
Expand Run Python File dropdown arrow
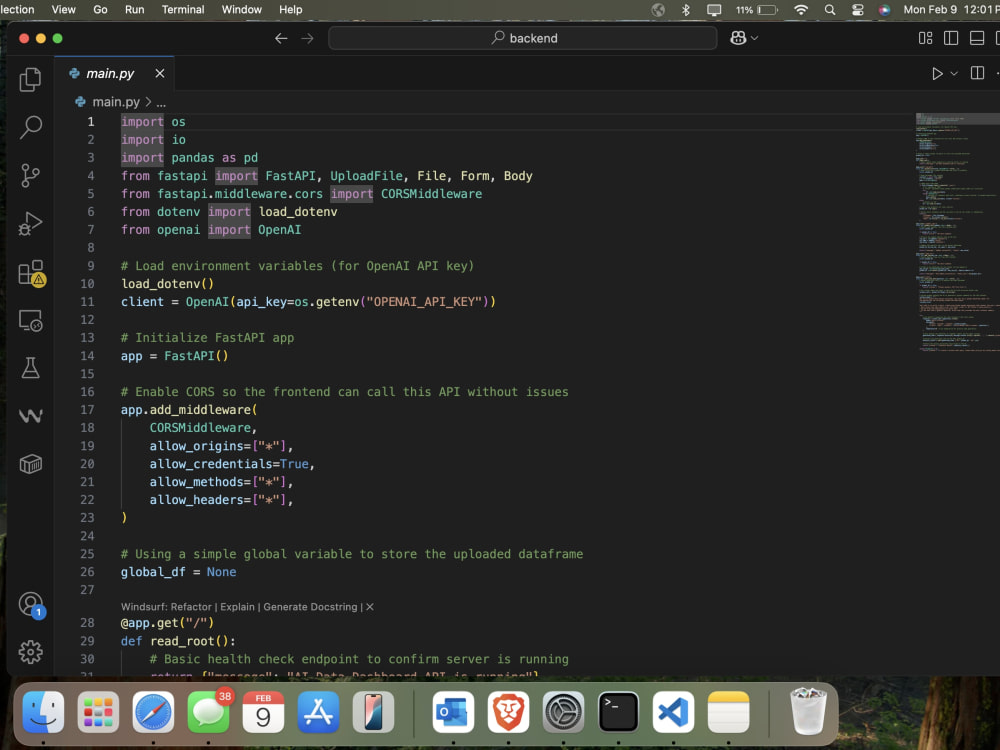(954, 73)
